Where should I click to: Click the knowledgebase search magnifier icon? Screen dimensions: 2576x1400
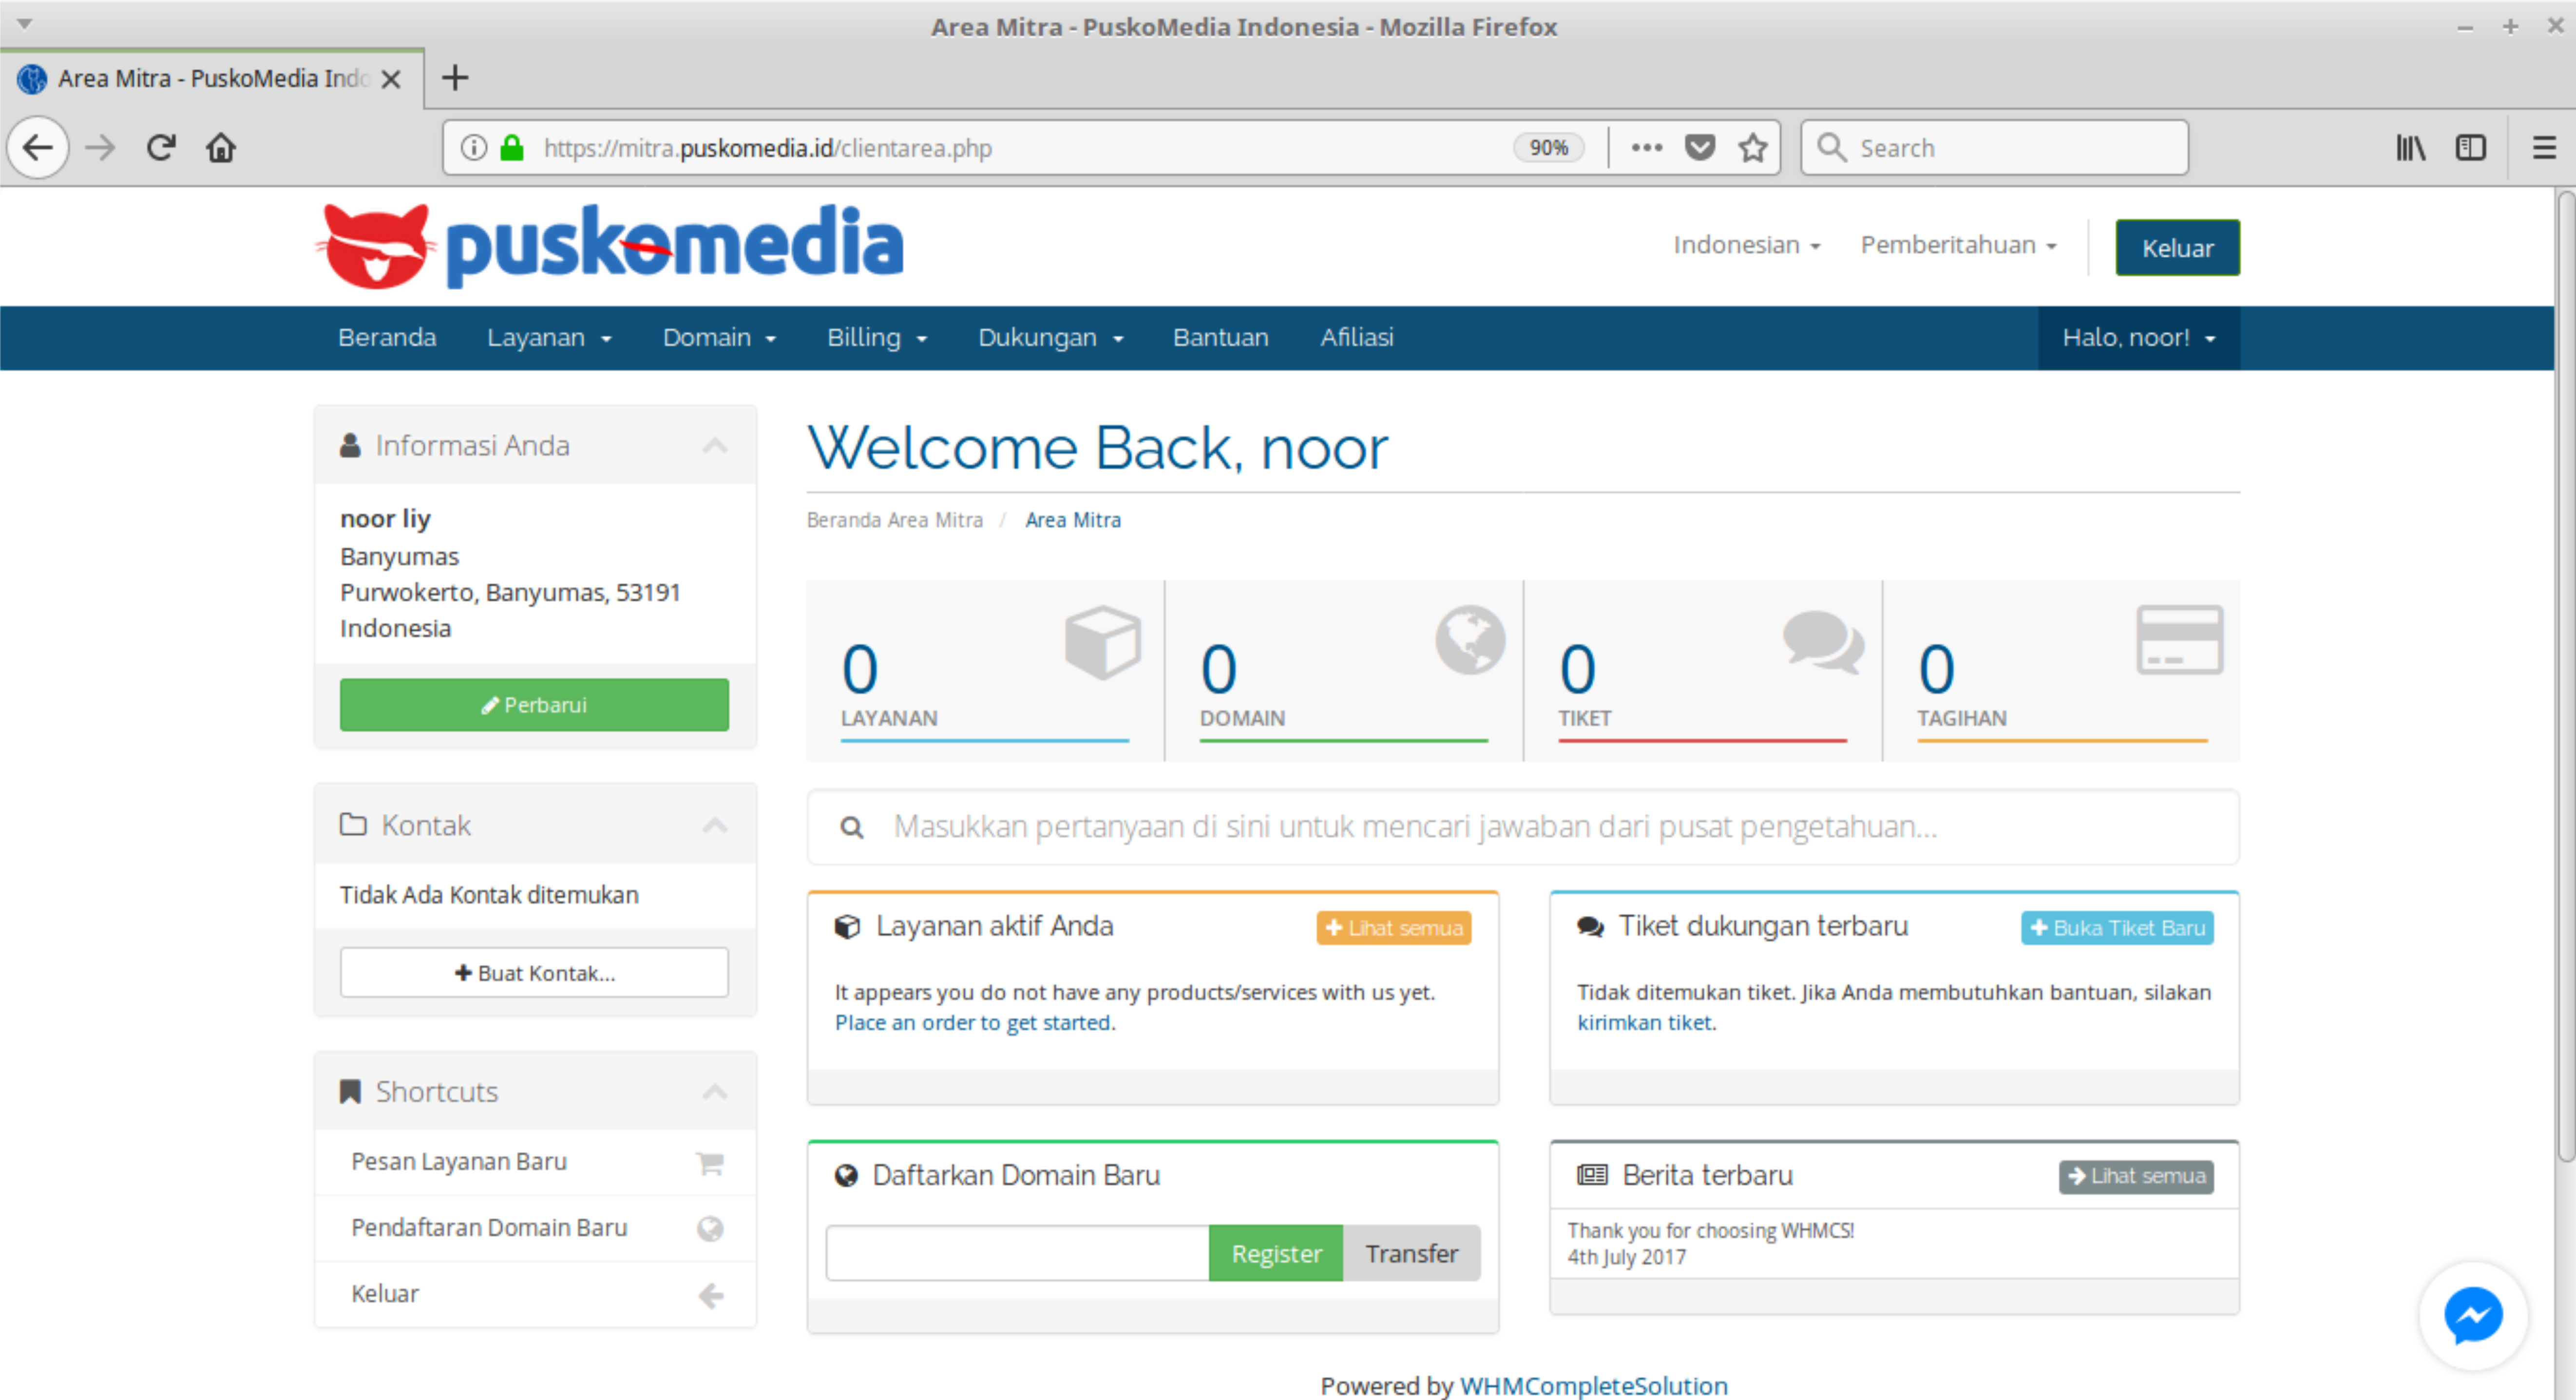852,828
